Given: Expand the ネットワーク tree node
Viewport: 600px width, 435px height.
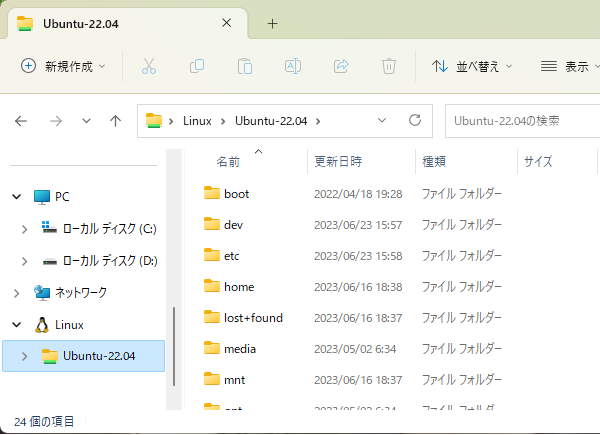Looking at the screenshot, I should coord(16,293).
